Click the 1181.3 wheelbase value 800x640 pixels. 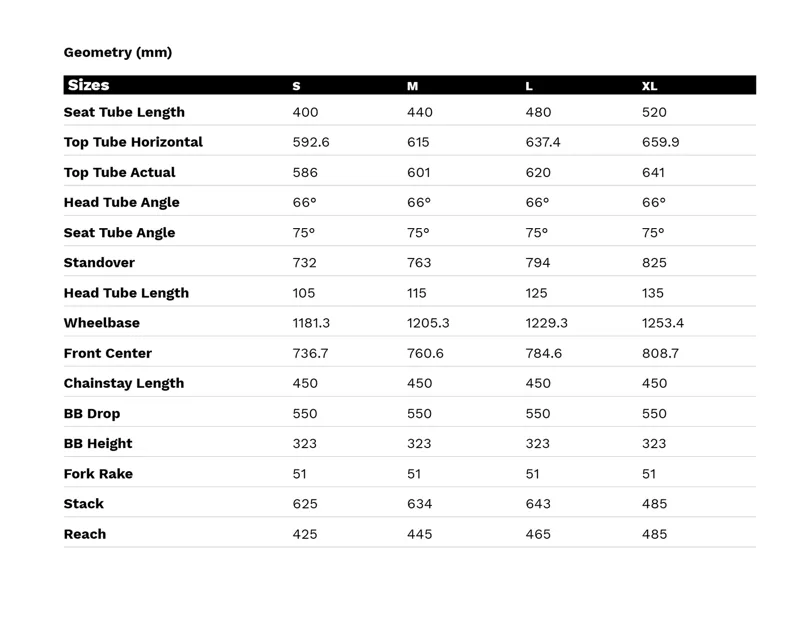coord(311,323)
